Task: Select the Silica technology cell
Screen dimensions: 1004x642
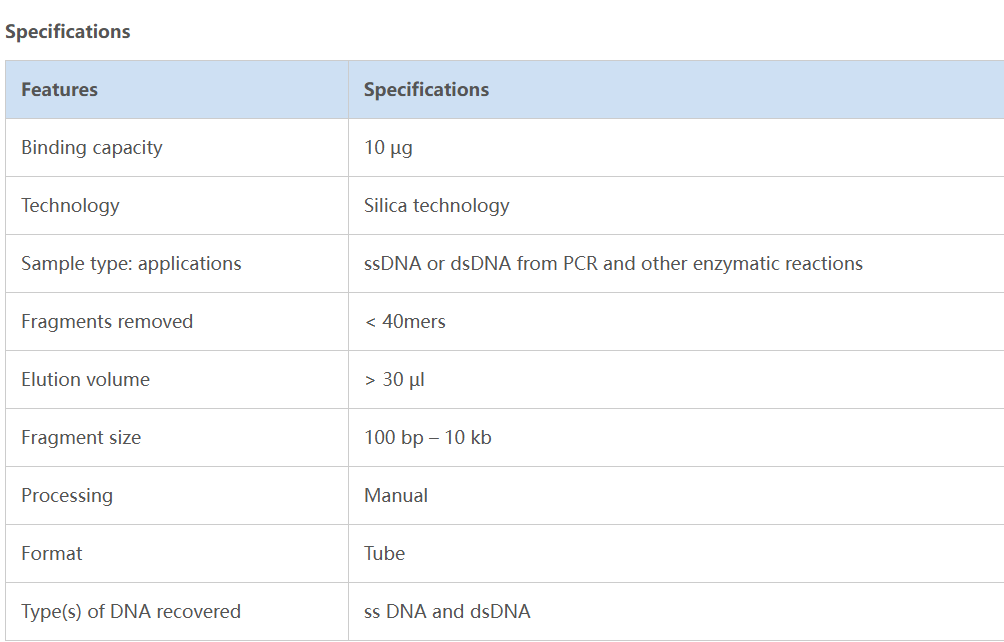Action: 436,205
